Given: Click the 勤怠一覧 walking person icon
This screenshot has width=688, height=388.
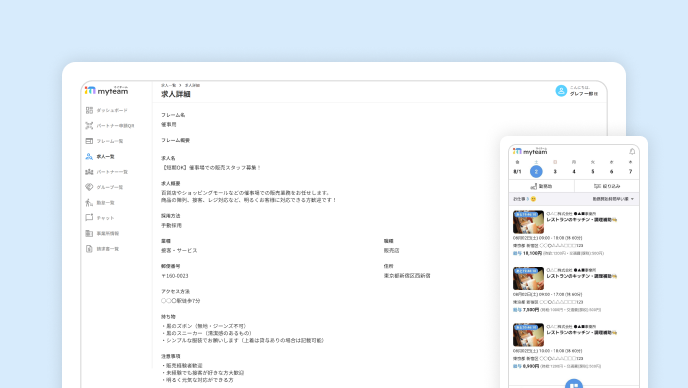Looking at the screenshot, I should 89,202.
